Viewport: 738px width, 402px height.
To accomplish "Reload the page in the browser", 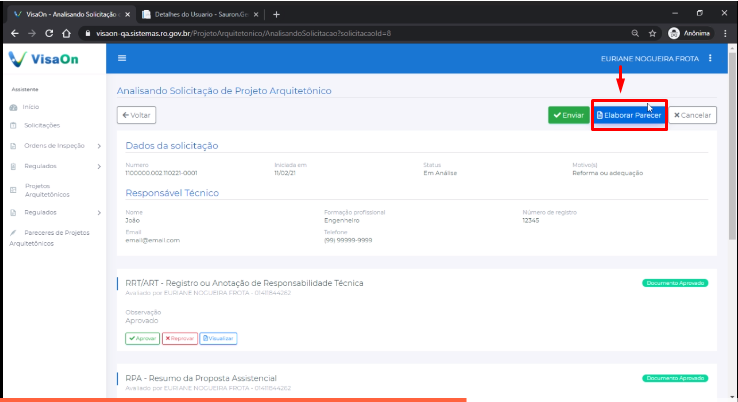I will [x=49, y=33].
